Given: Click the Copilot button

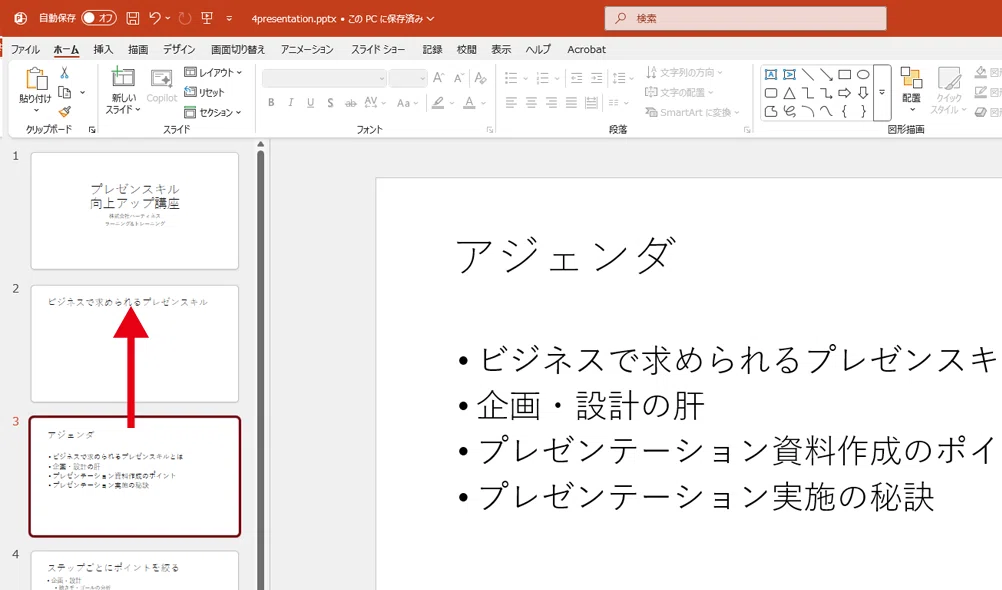Looking at the screenshot, I should point(161,86).
